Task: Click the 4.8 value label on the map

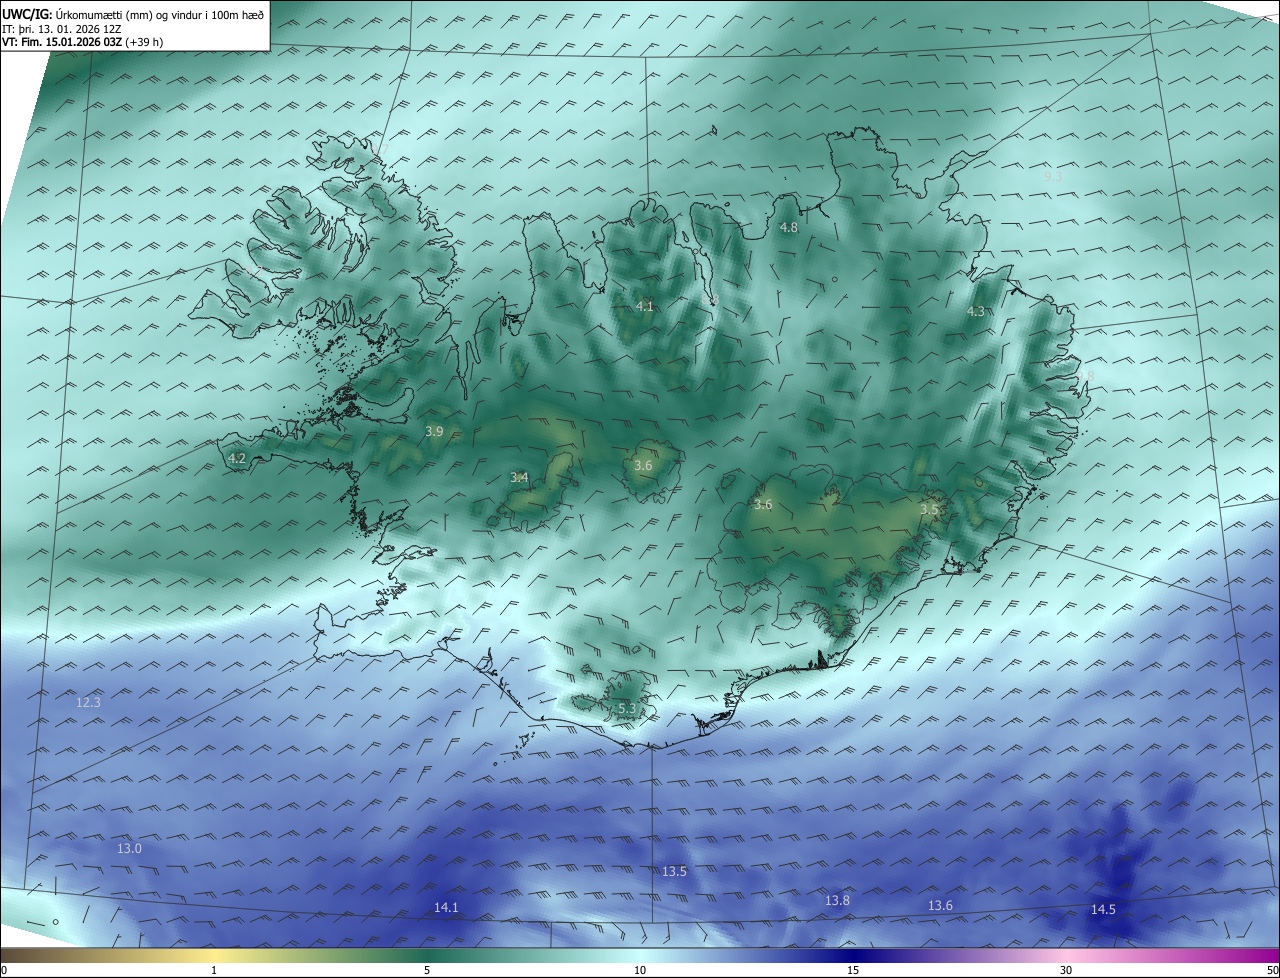Action: (x=789, y=228)
